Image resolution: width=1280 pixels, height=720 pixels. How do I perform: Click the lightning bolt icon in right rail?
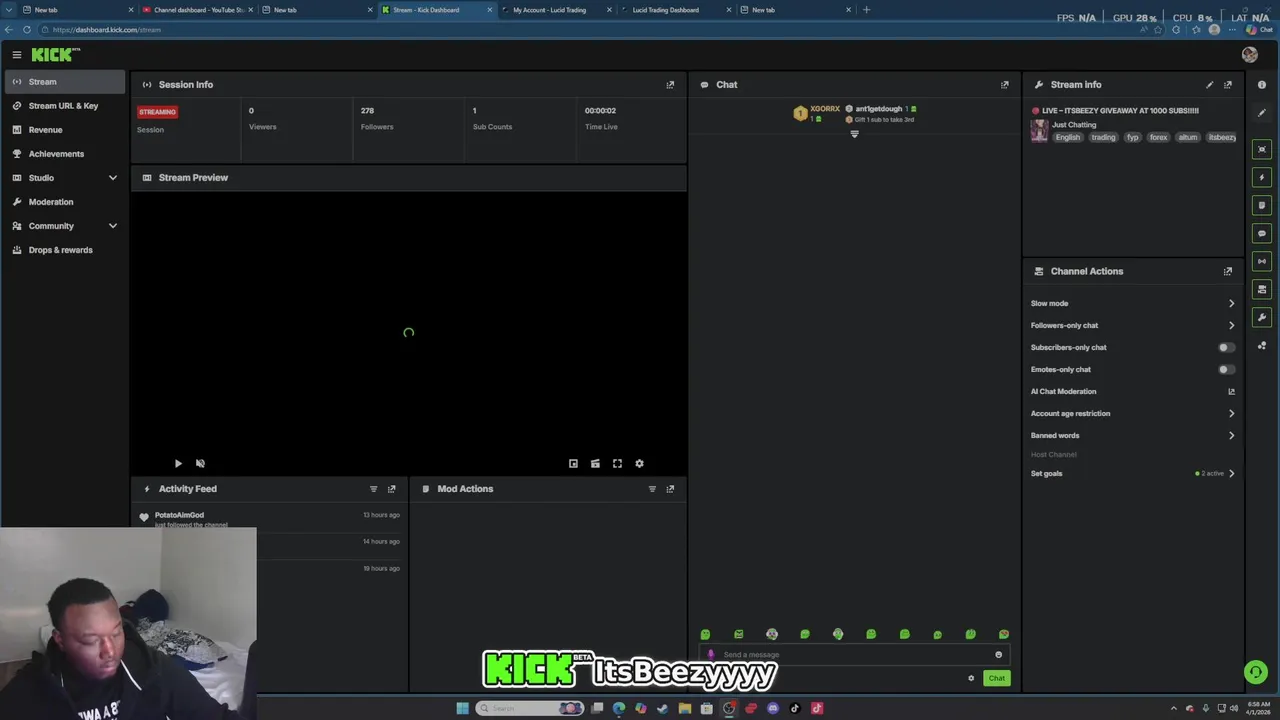point(1262,177)
